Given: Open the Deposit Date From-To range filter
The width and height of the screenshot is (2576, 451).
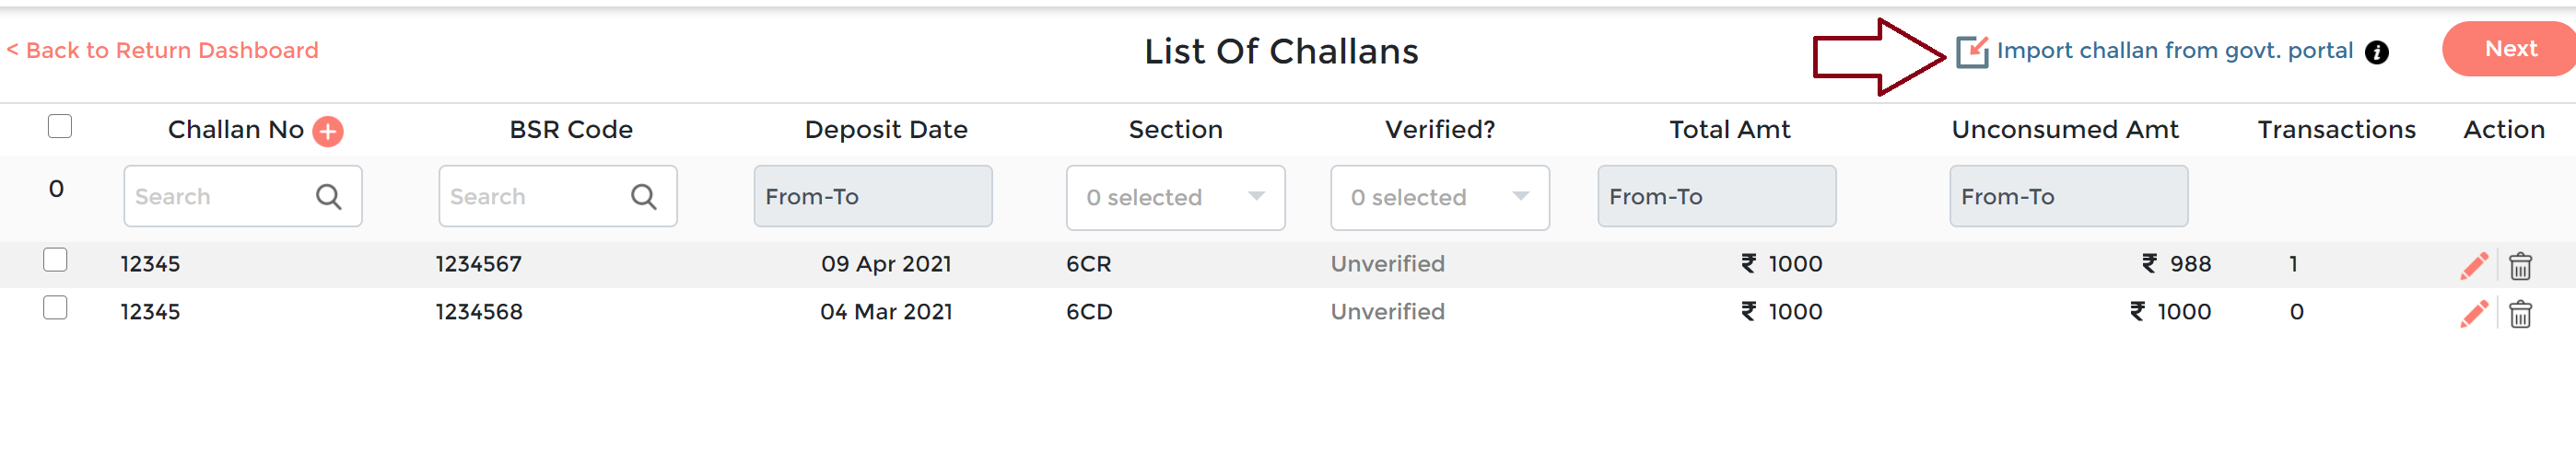Looking at the screenshot, I should (x=872, y=197).
